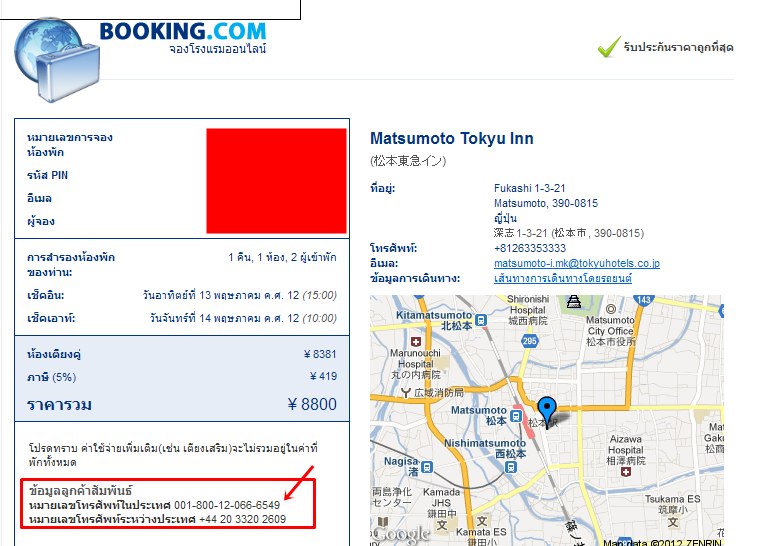Click the blue hotel location pin on map

coord(547,411)
